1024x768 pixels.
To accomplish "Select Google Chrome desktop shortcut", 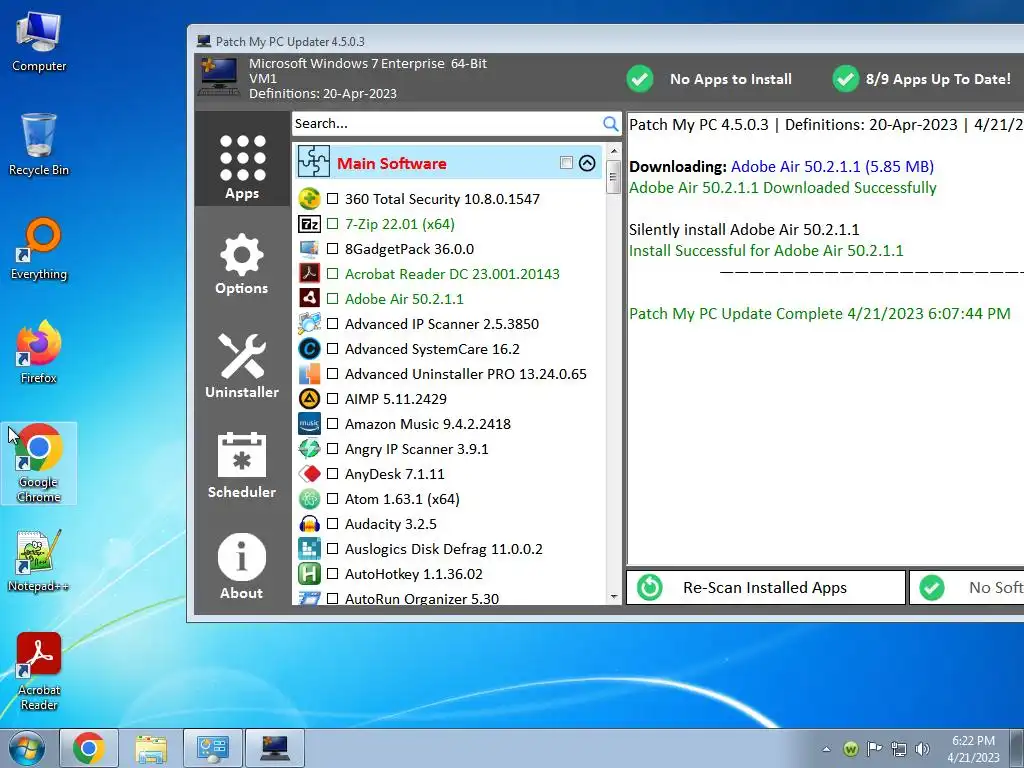I will pyautogui.click(x=39, y=463).
